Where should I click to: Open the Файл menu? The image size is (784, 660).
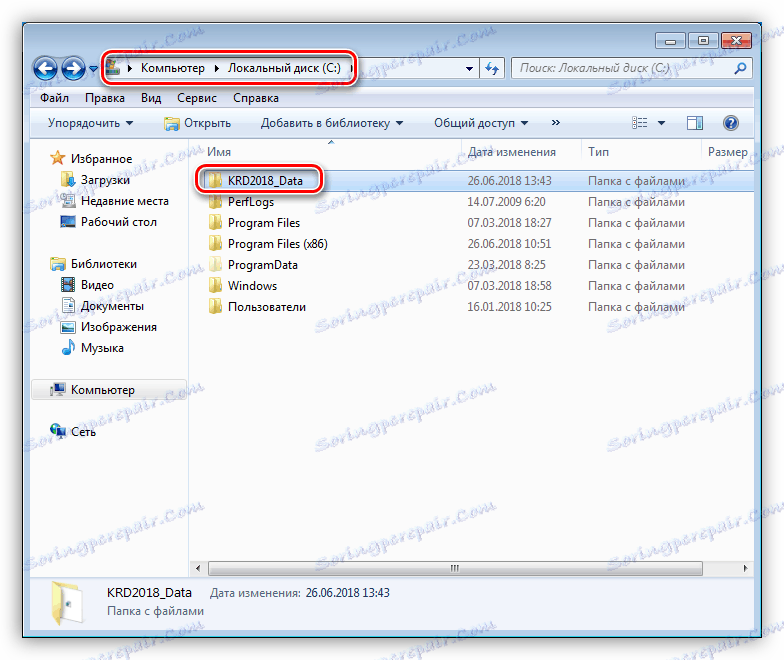(x=54, y=98)
